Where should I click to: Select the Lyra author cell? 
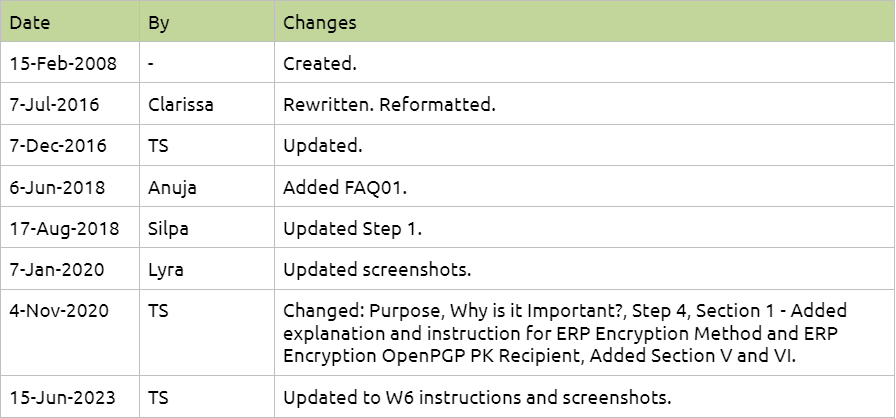tap(207, 269)
